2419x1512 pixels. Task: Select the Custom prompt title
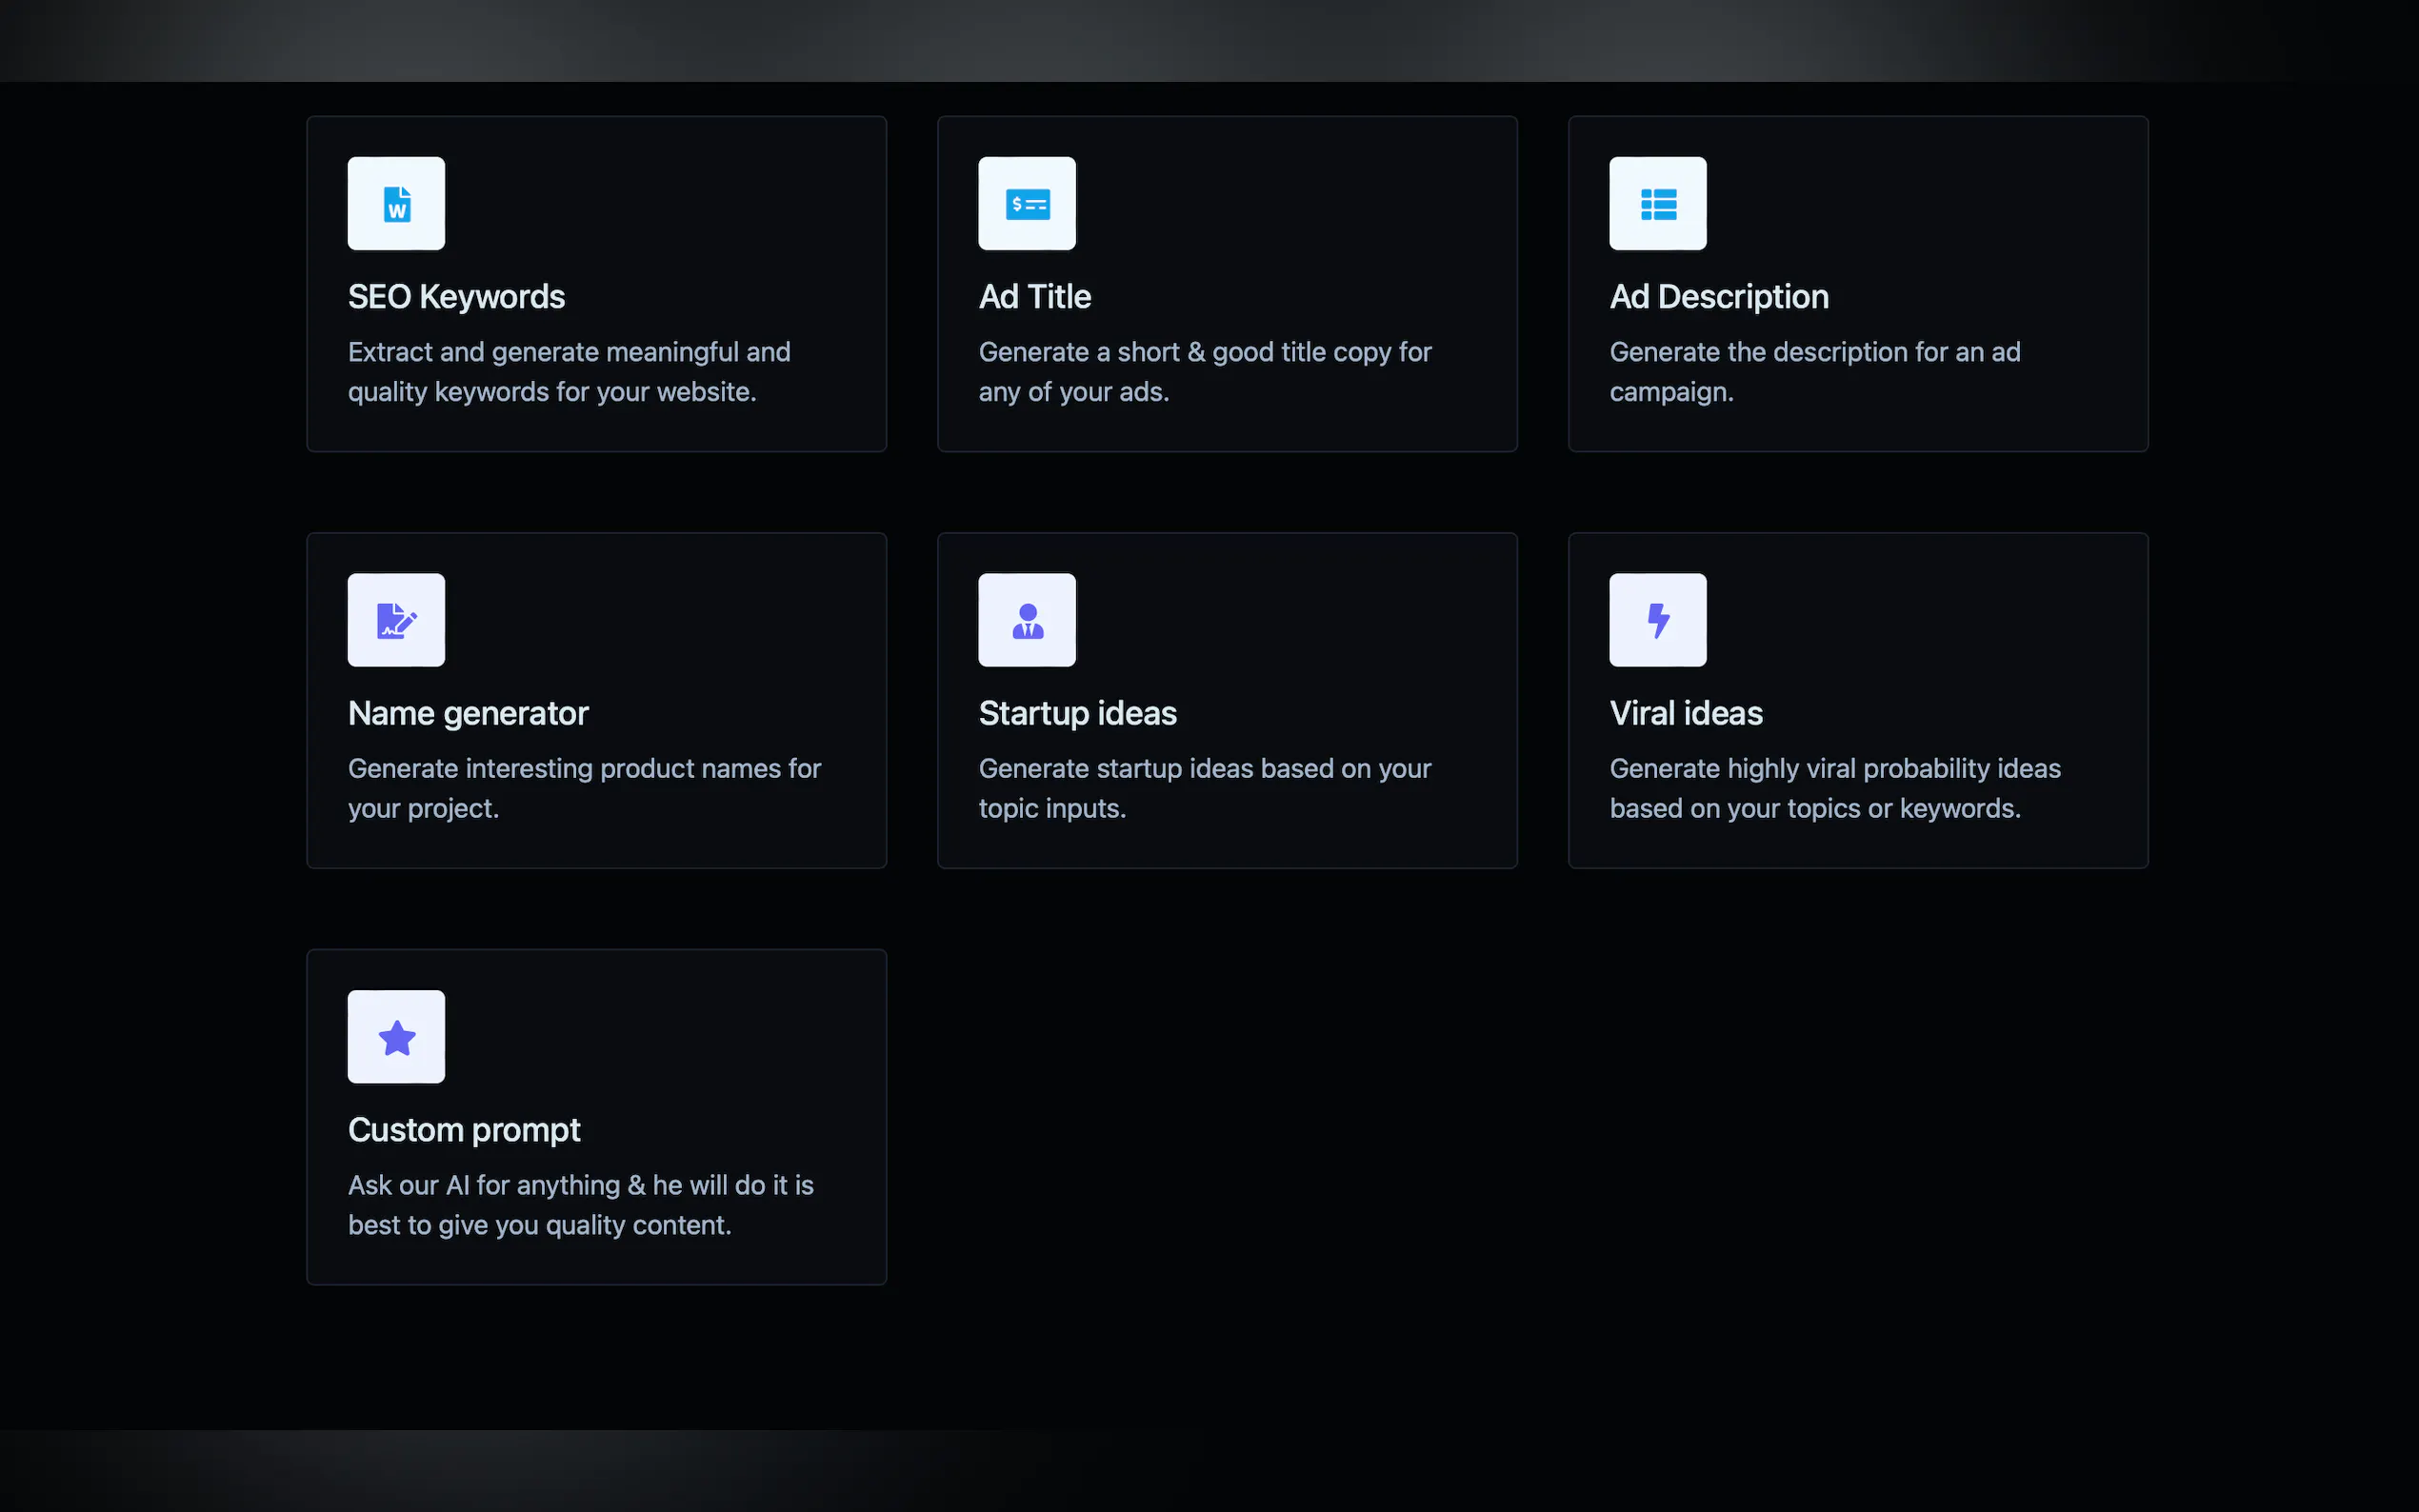pos(464,1130)
